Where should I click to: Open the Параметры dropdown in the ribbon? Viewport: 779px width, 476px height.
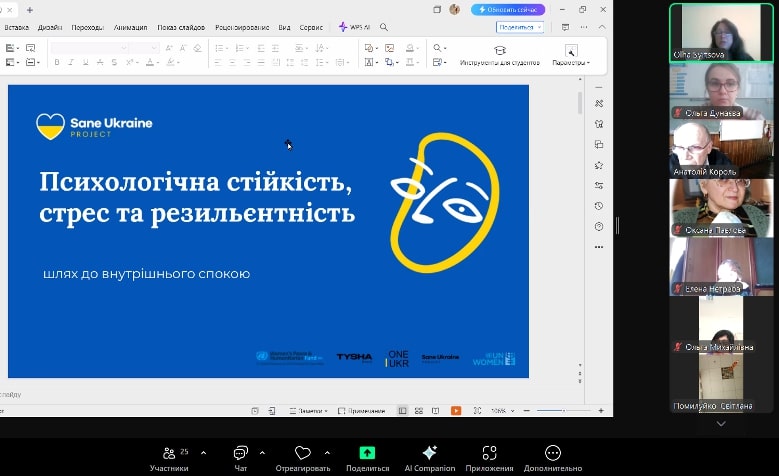pos(571,55)
